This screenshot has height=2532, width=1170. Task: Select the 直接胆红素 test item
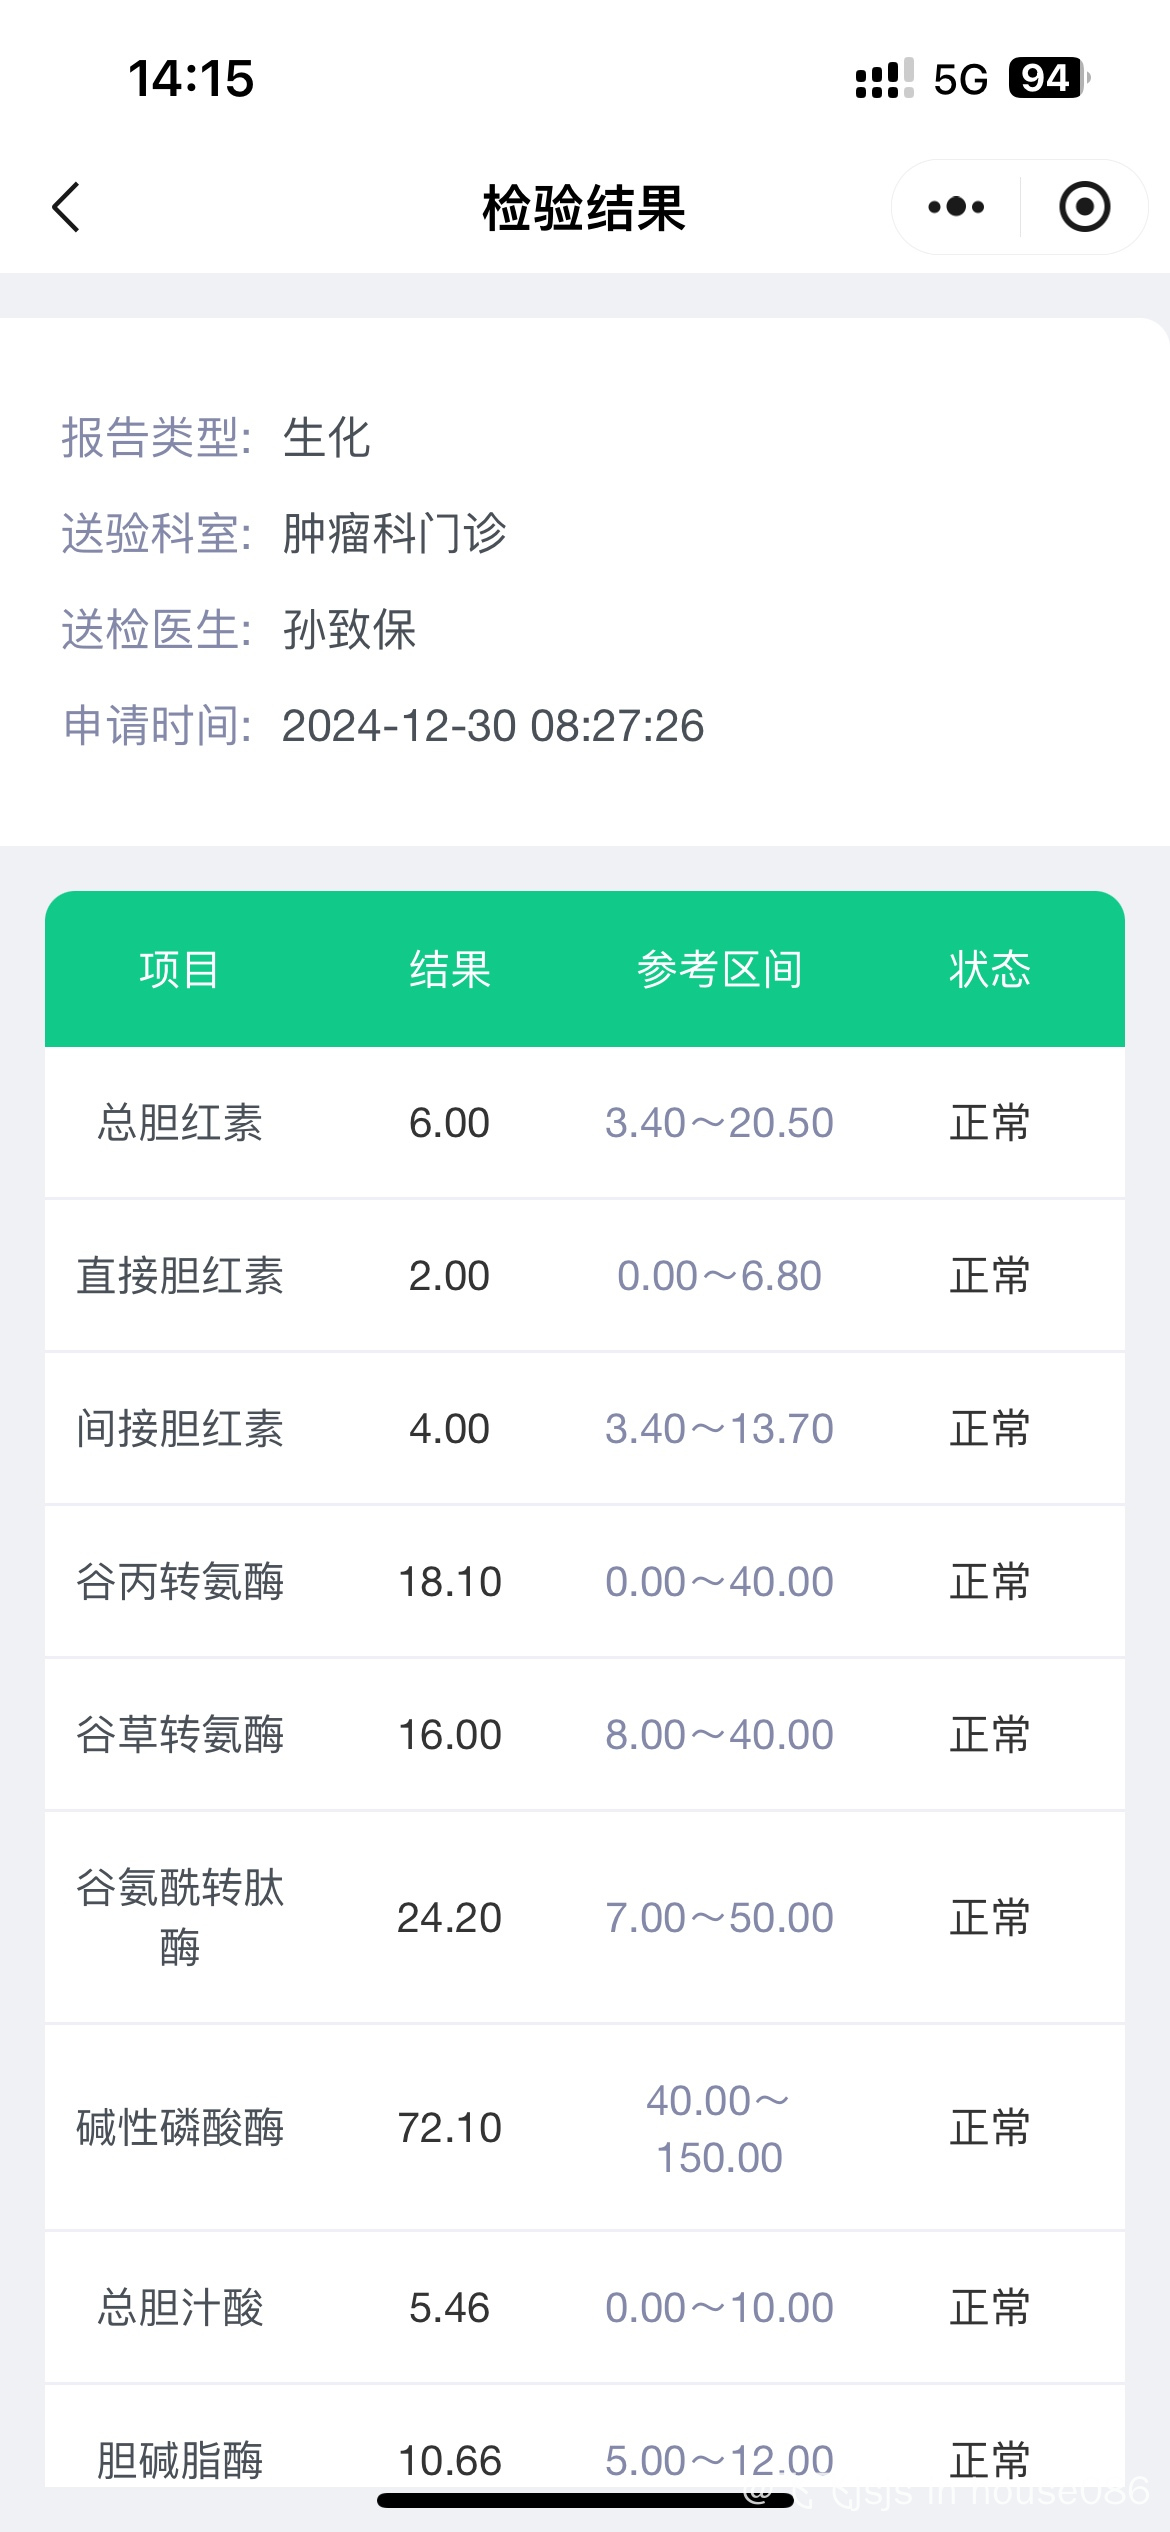click(180, 1276)
